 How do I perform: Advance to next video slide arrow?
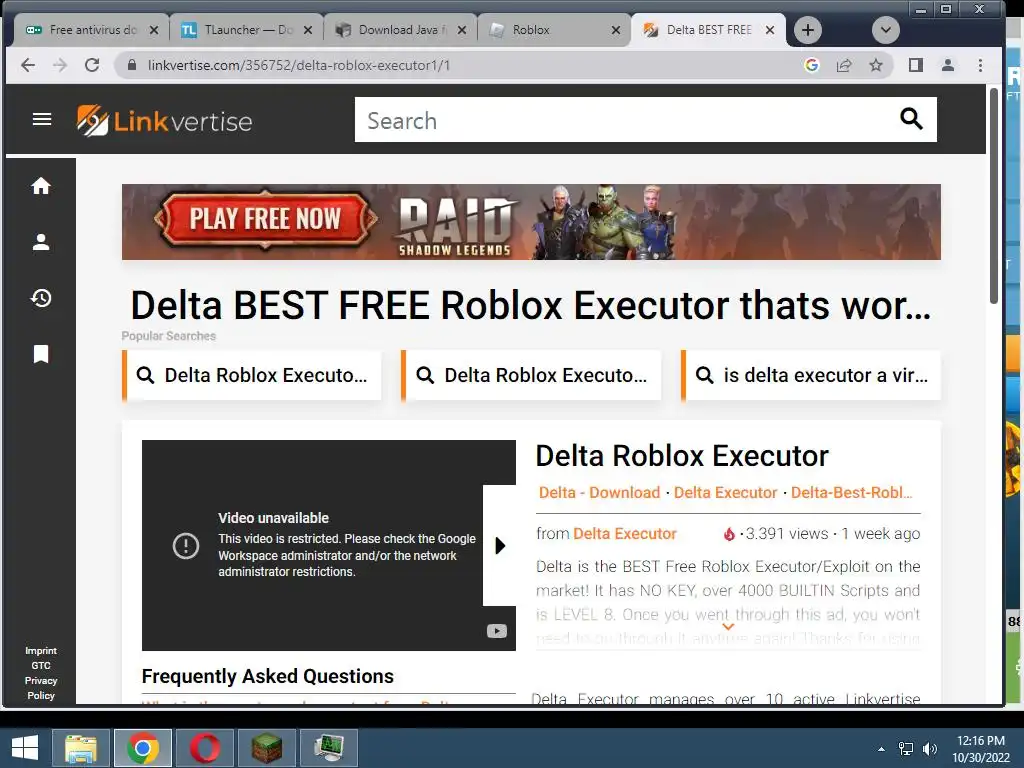point(500,545)
